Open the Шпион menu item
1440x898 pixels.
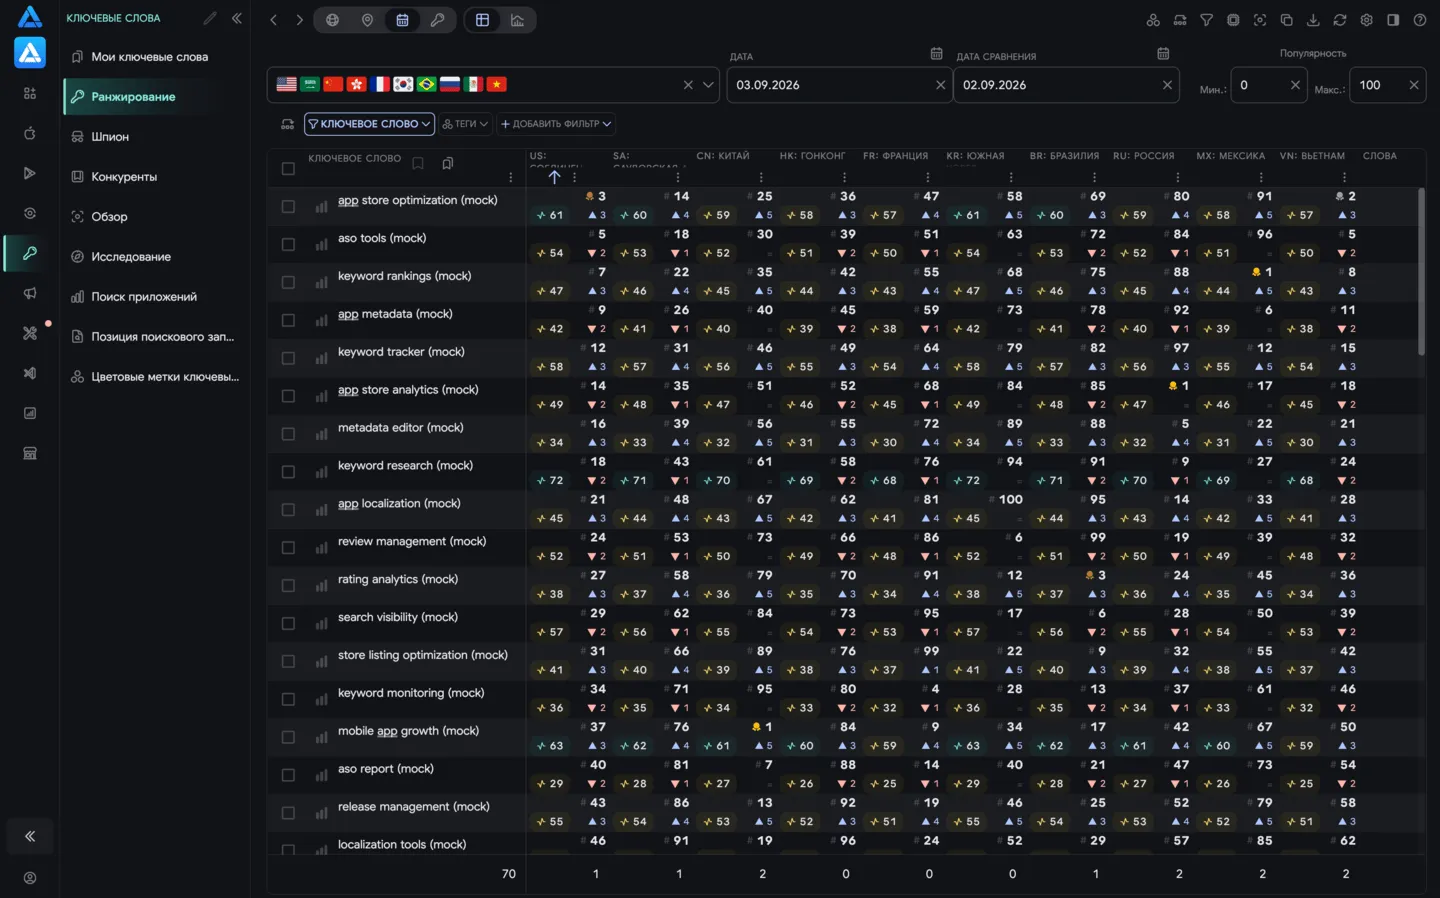155,137
